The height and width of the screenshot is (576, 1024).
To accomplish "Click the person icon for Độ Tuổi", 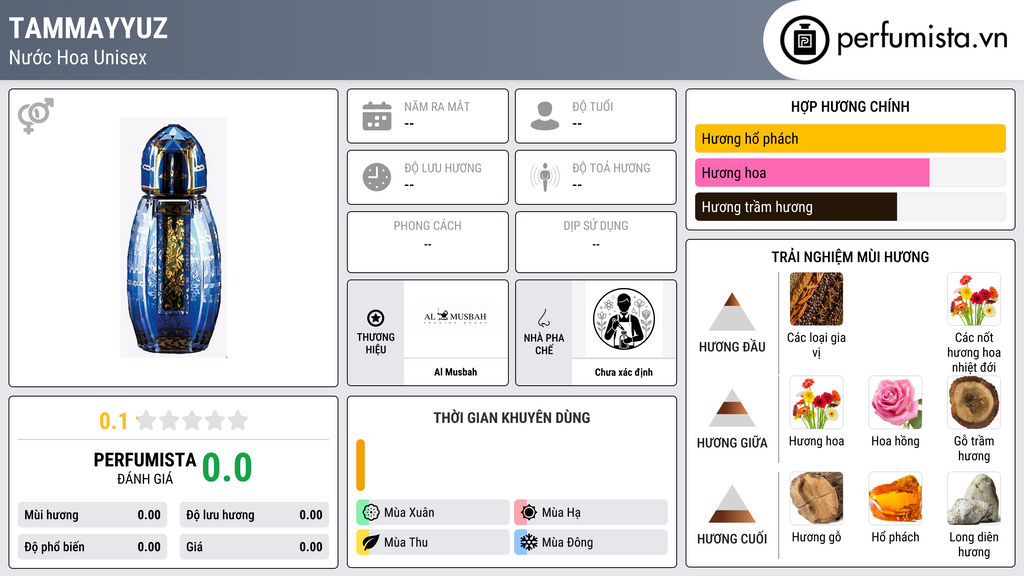I will click(x=545, y=116).
